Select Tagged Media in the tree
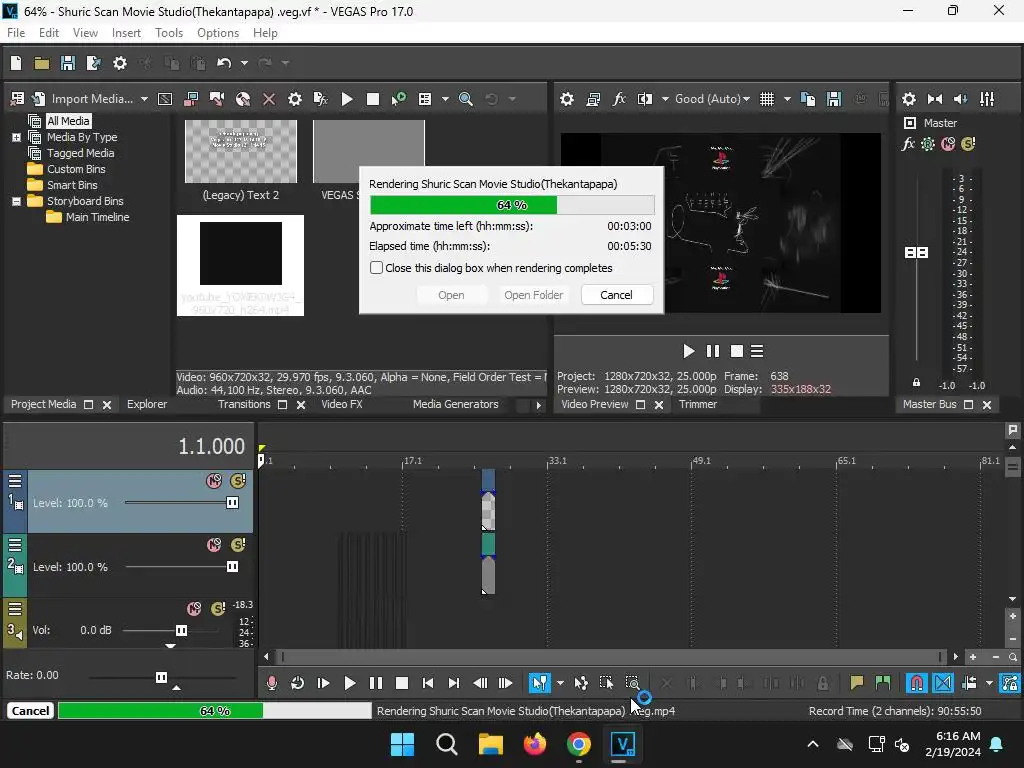1024x768 pixels. [x=80, y=153]
